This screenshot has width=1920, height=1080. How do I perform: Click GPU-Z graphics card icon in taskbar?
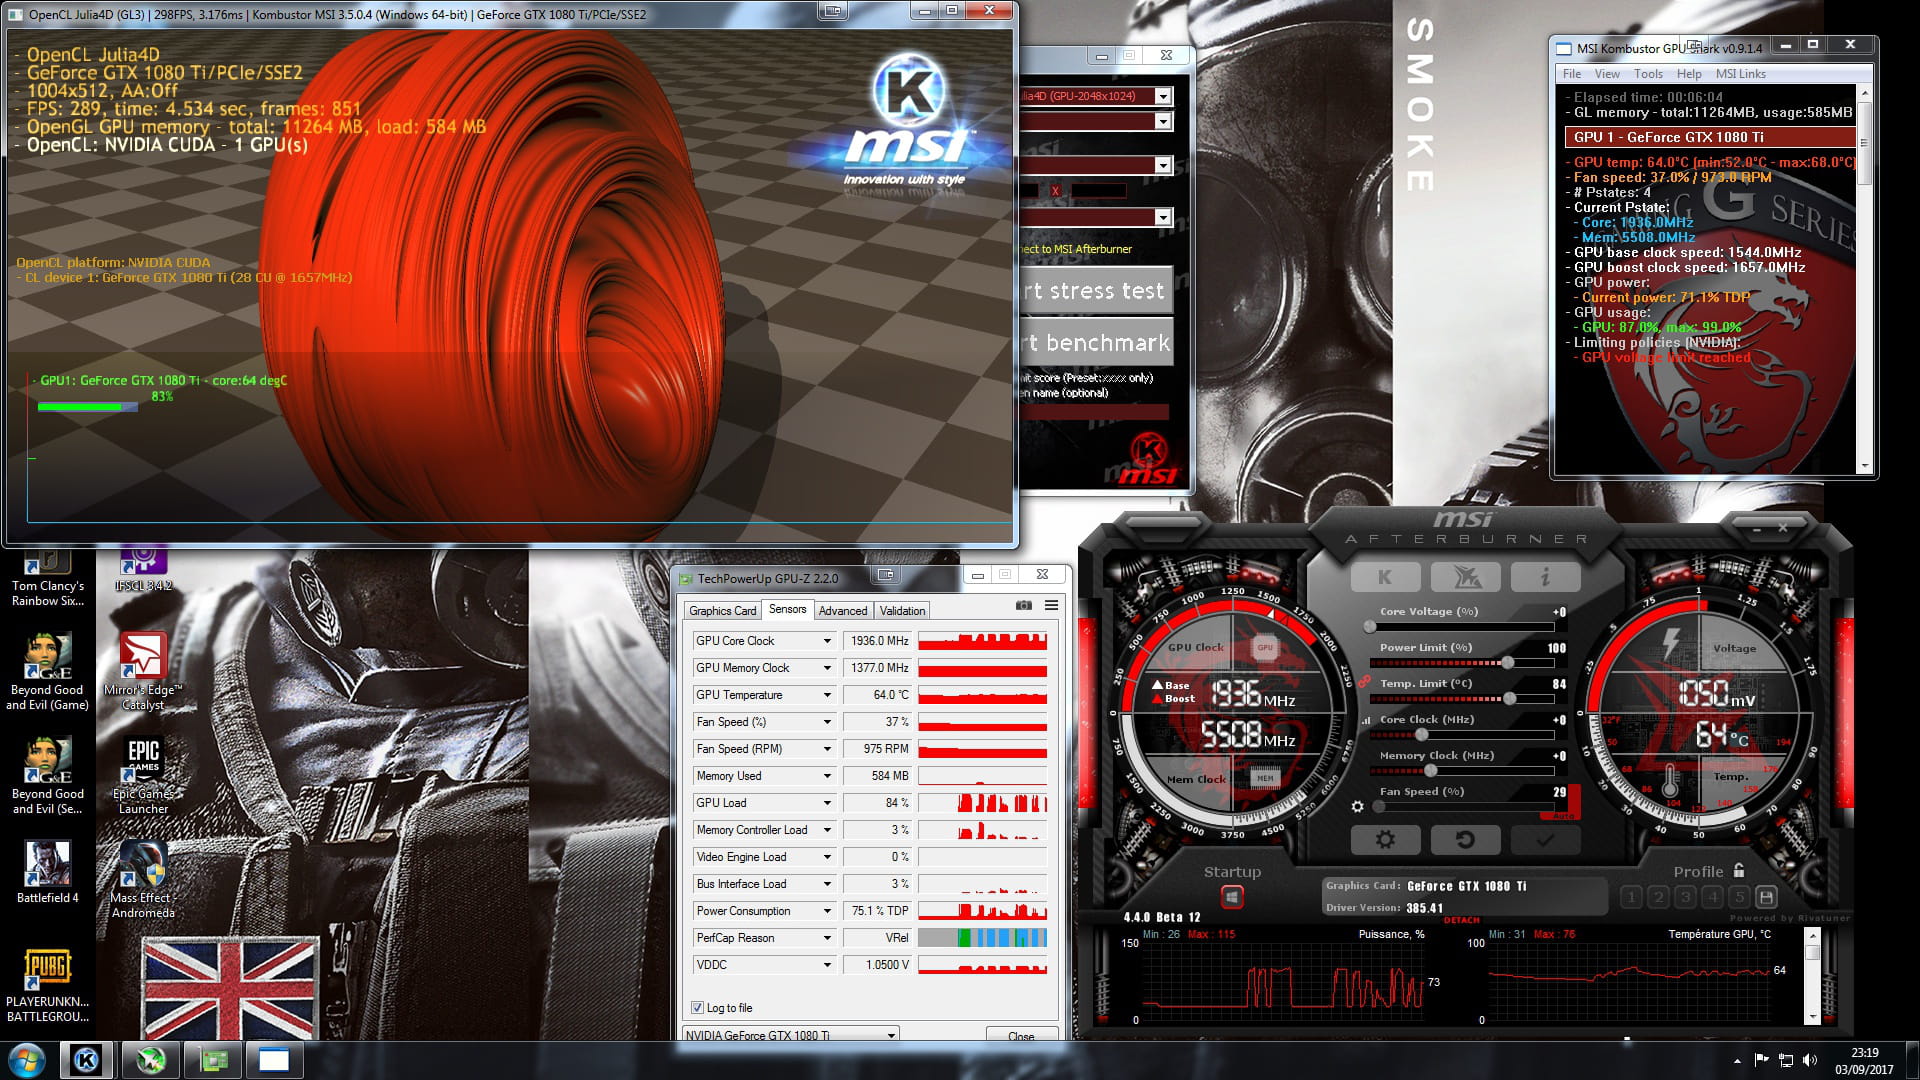(x=214, y=1060)
